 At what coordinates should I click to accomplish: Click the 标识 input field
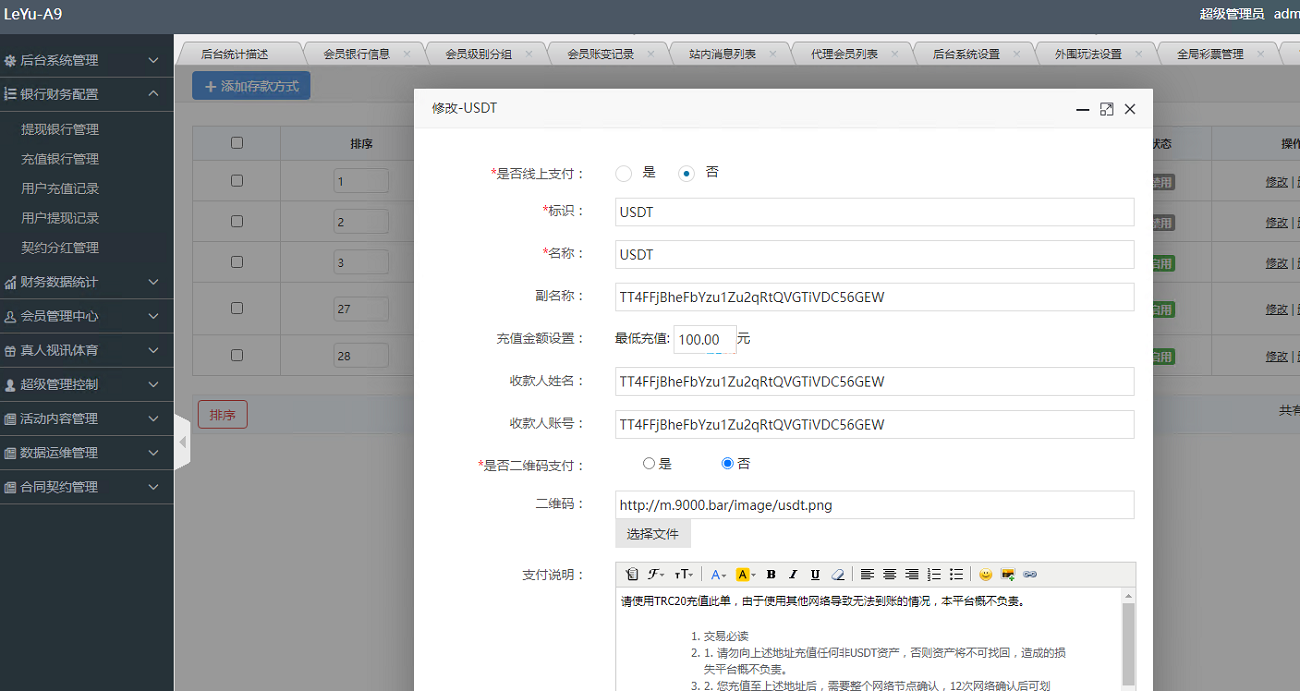click(875, 212)
